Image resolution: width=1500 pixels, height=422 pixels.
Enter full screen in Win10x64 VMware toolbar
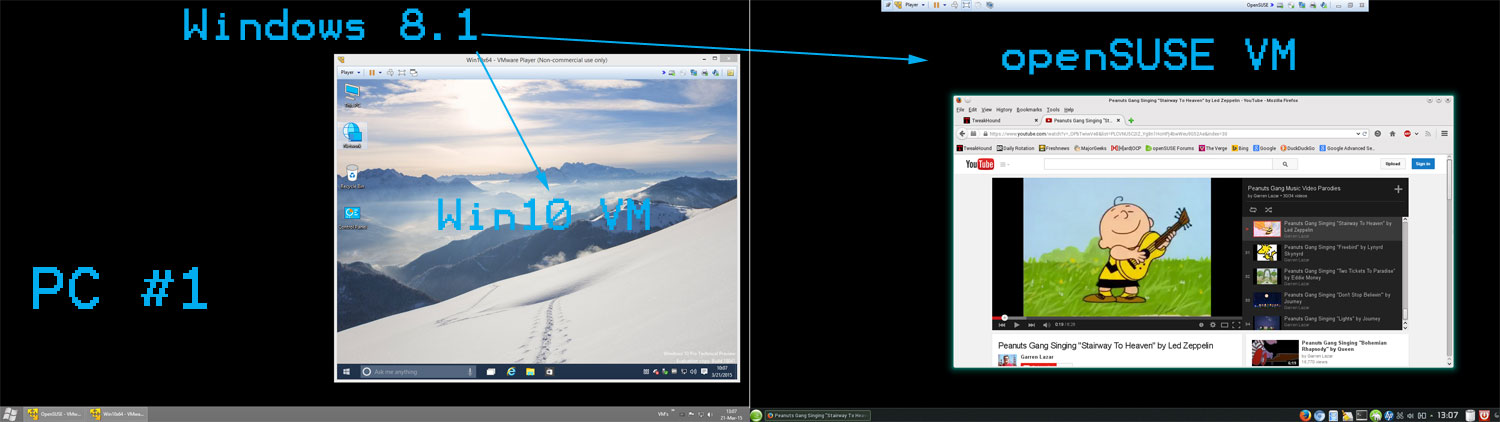(403, 72)
